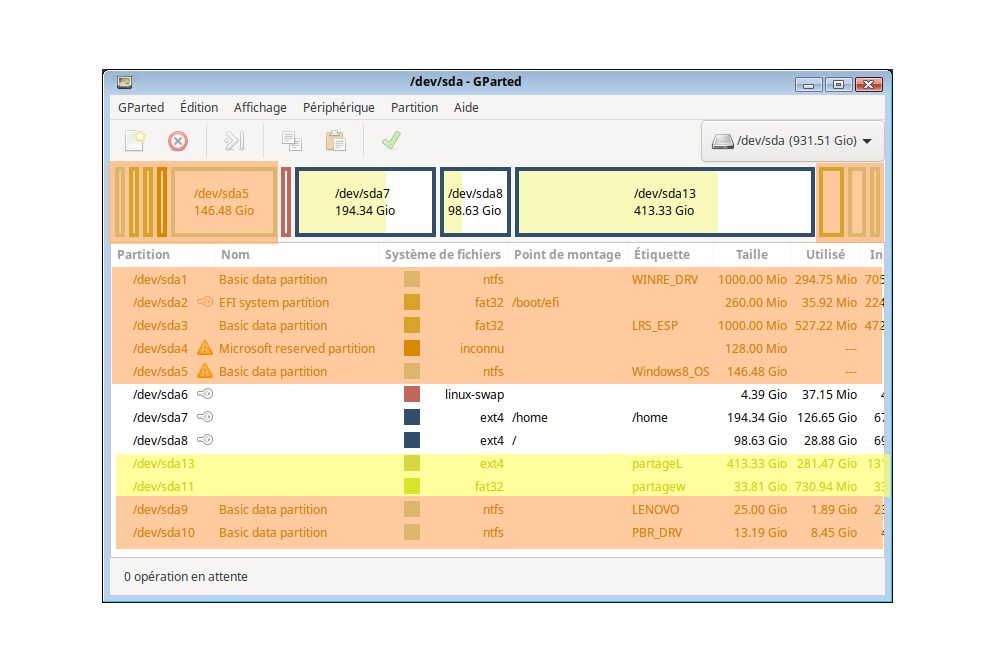
Task: Click the inconnu swatch on /dev/sda4 row
Action: pyautogui.click(x=412, y=348)
